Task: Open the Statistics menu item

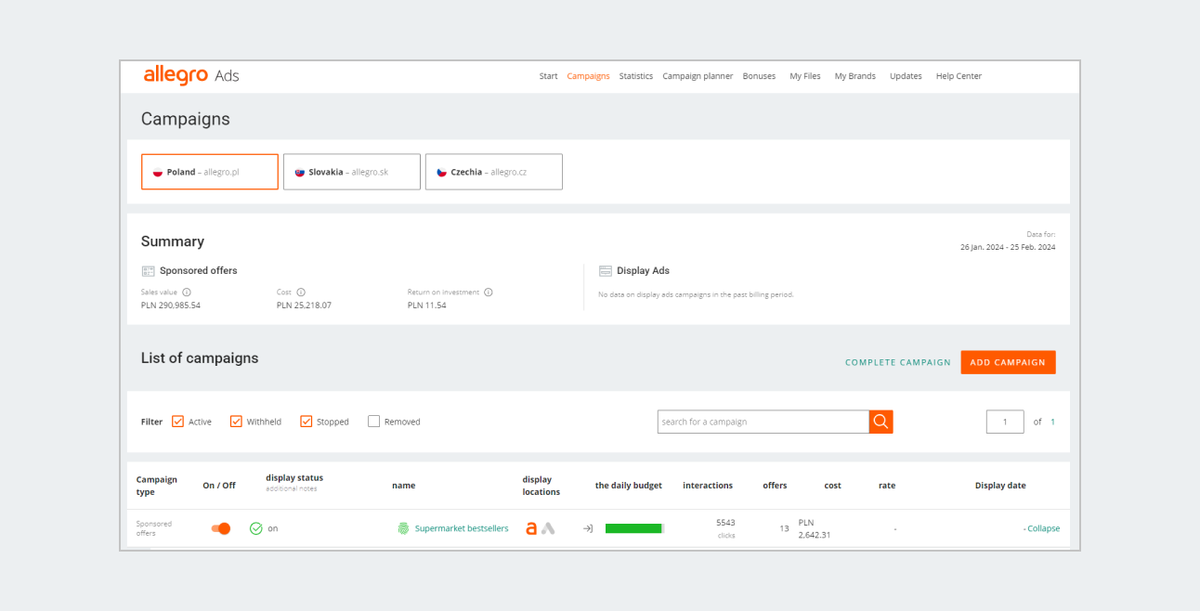Action: (x=636, y=76)
